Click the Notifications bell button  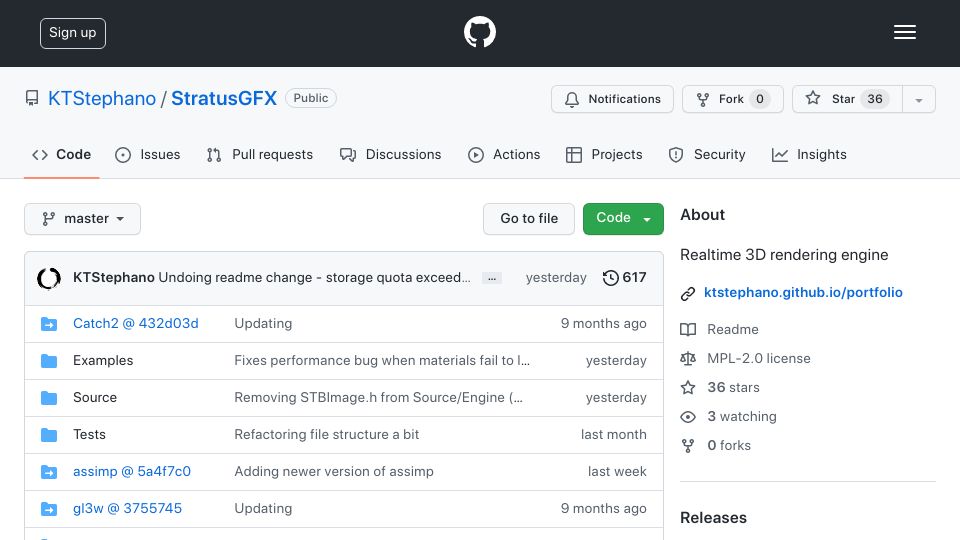pyautogui.click(x=612, y=99)
